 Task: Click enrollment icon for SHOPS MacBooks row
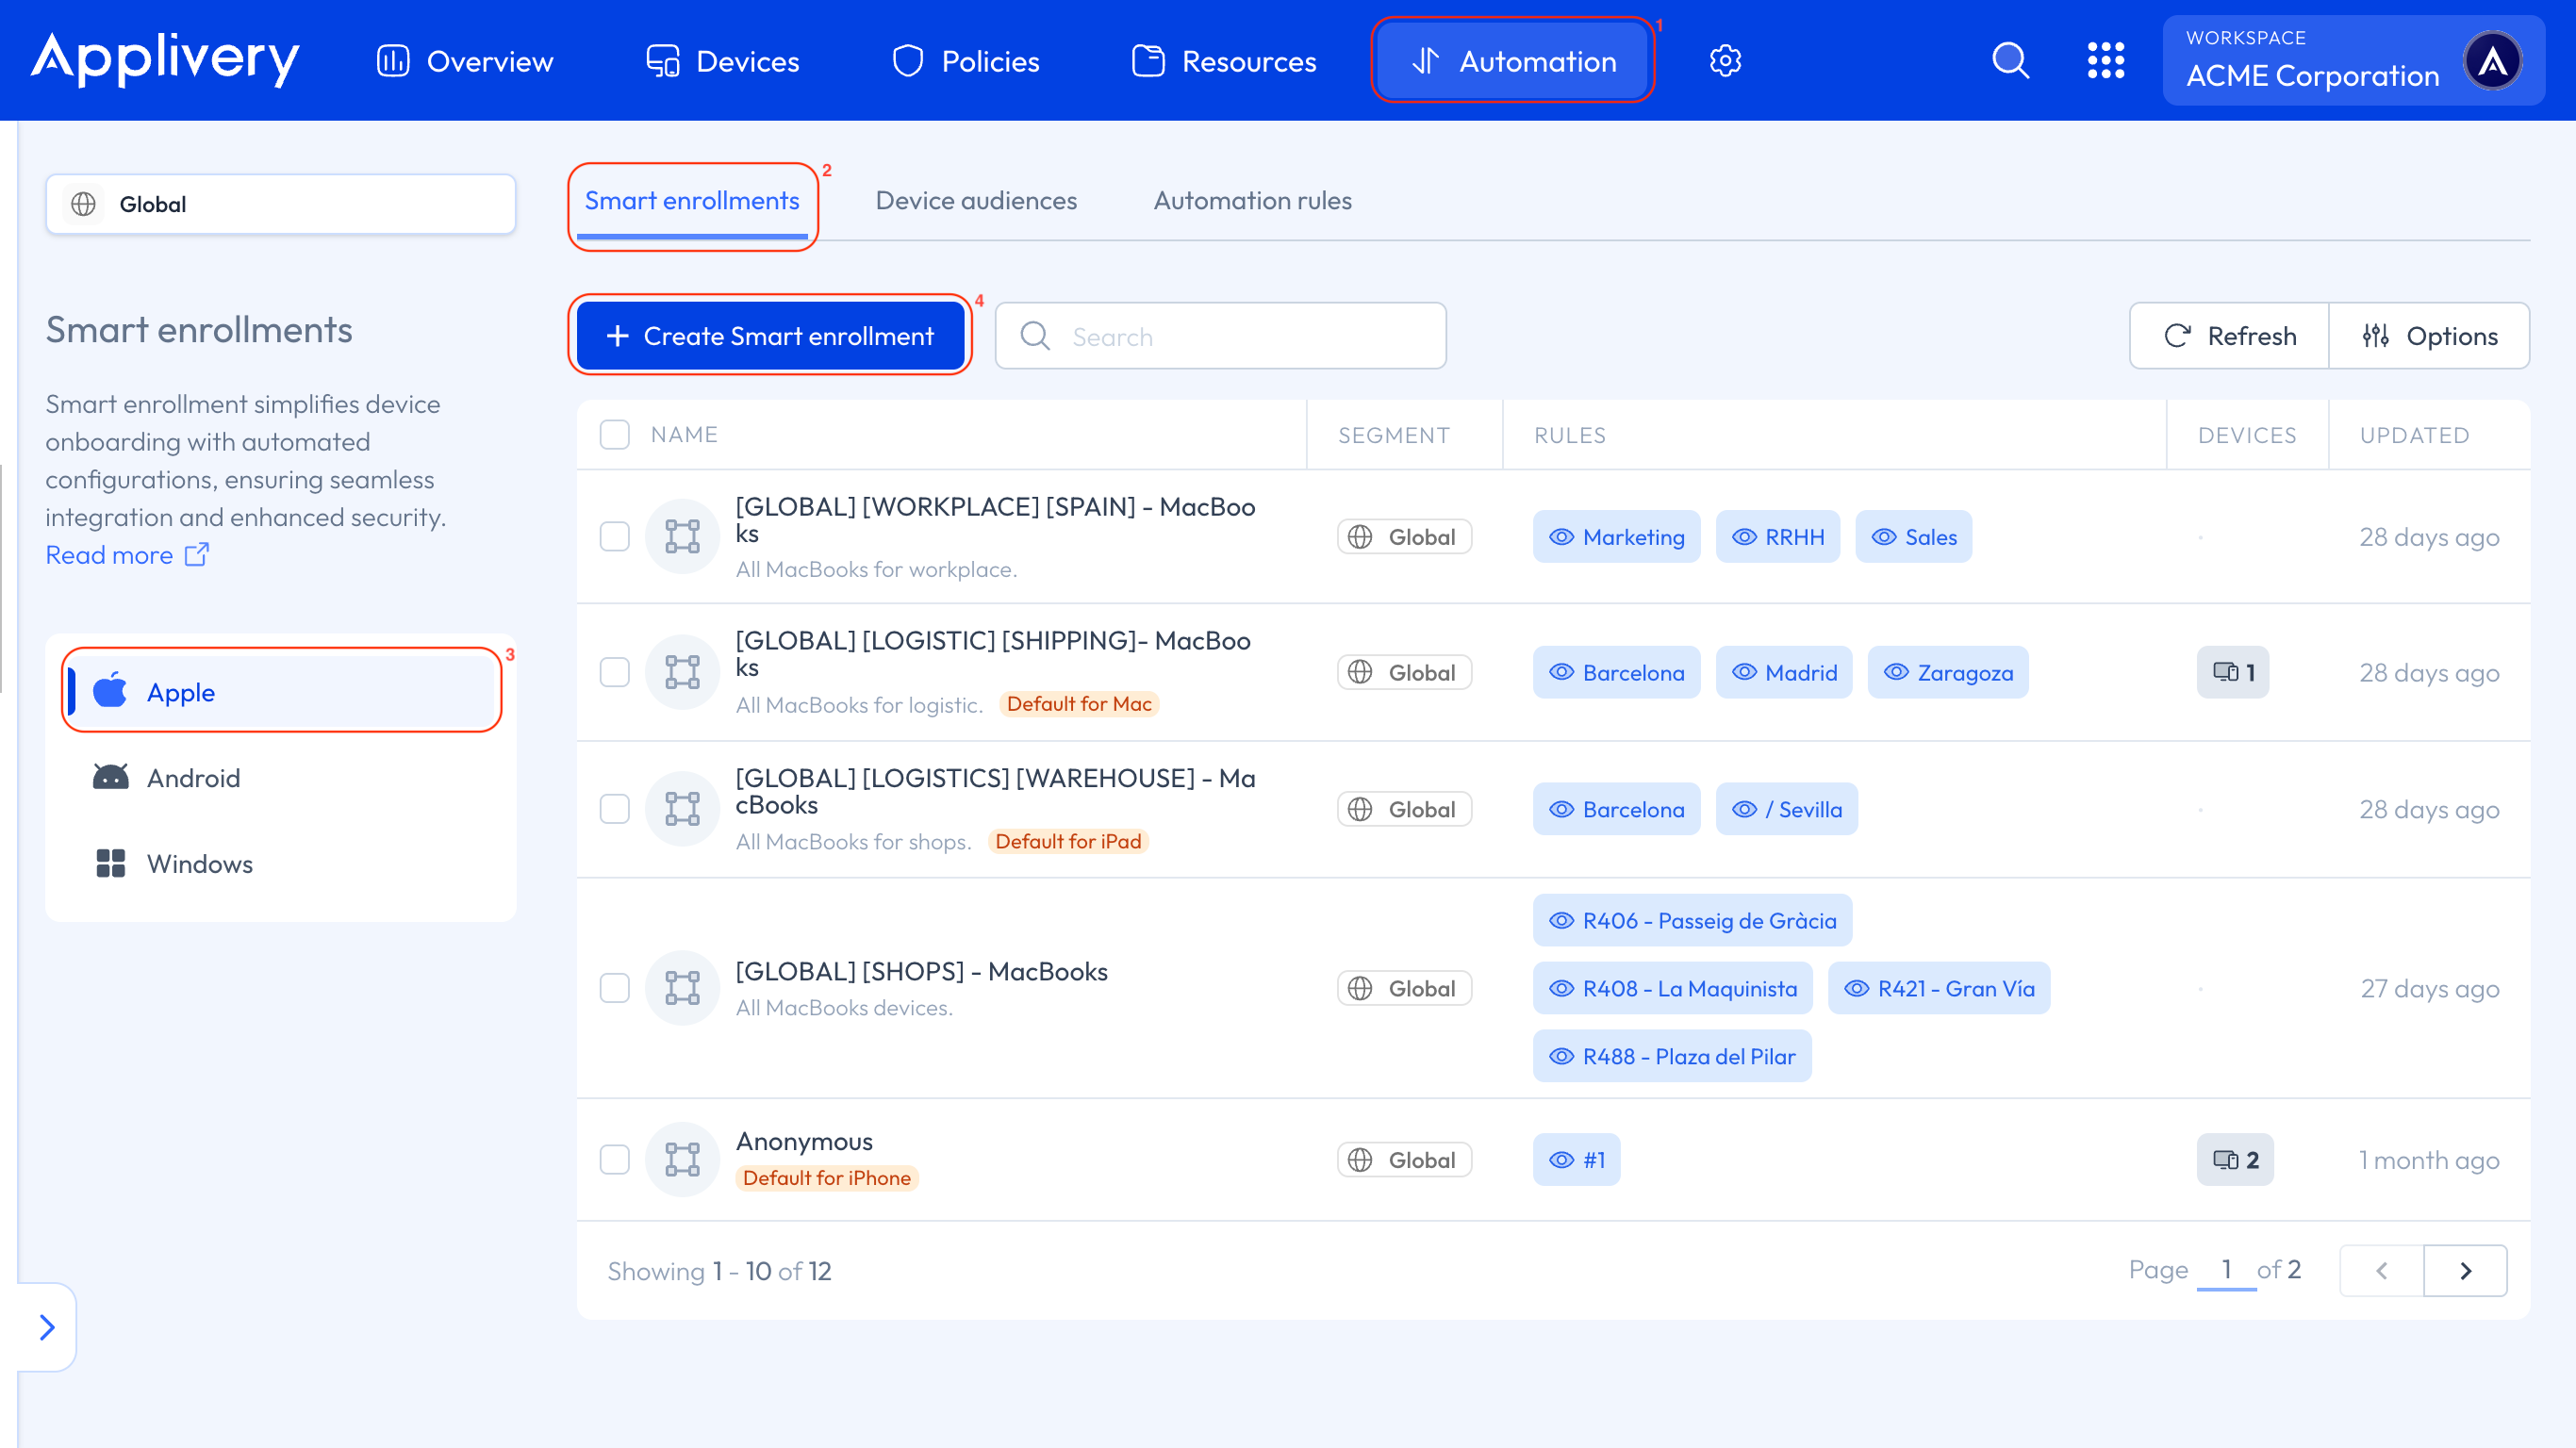pyautogui.click(x=682, y=988)
